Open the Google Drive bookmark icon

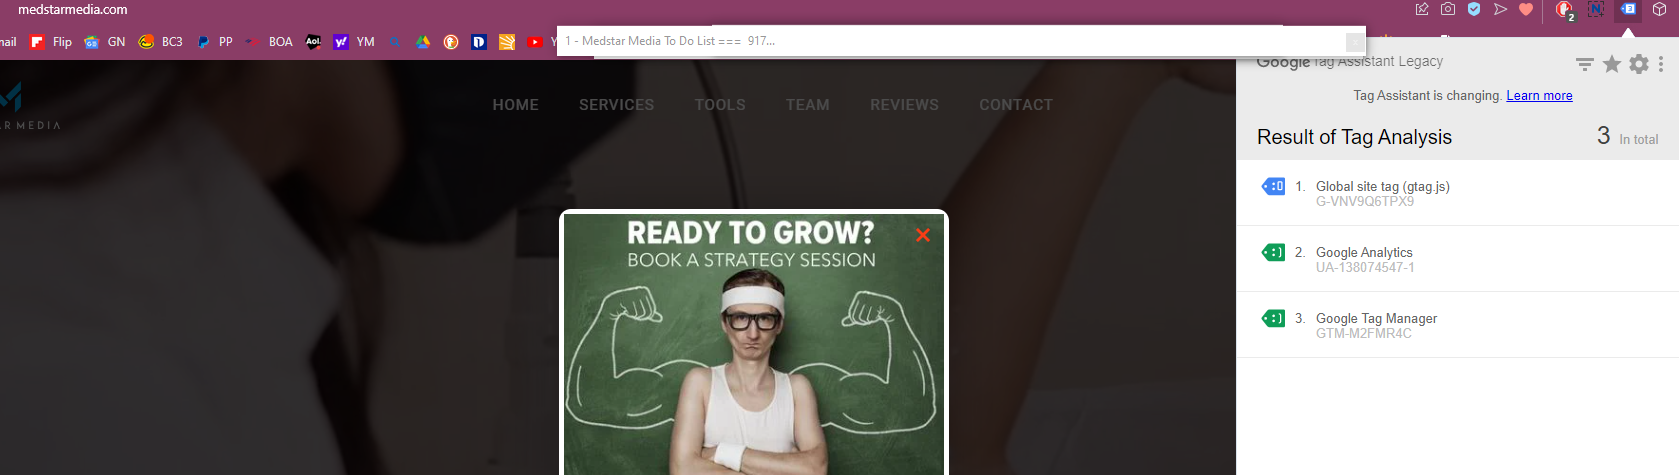(x=423, y=42)
